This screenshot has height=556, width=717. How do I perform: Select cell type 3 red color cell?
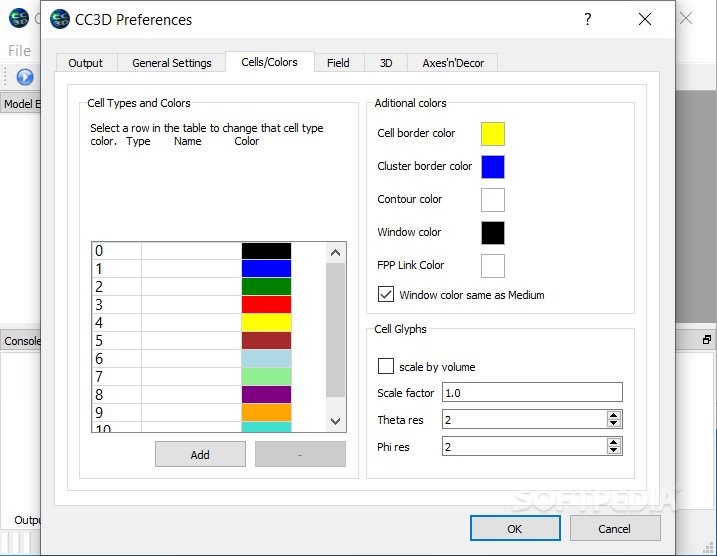click(x=266, y=305)
